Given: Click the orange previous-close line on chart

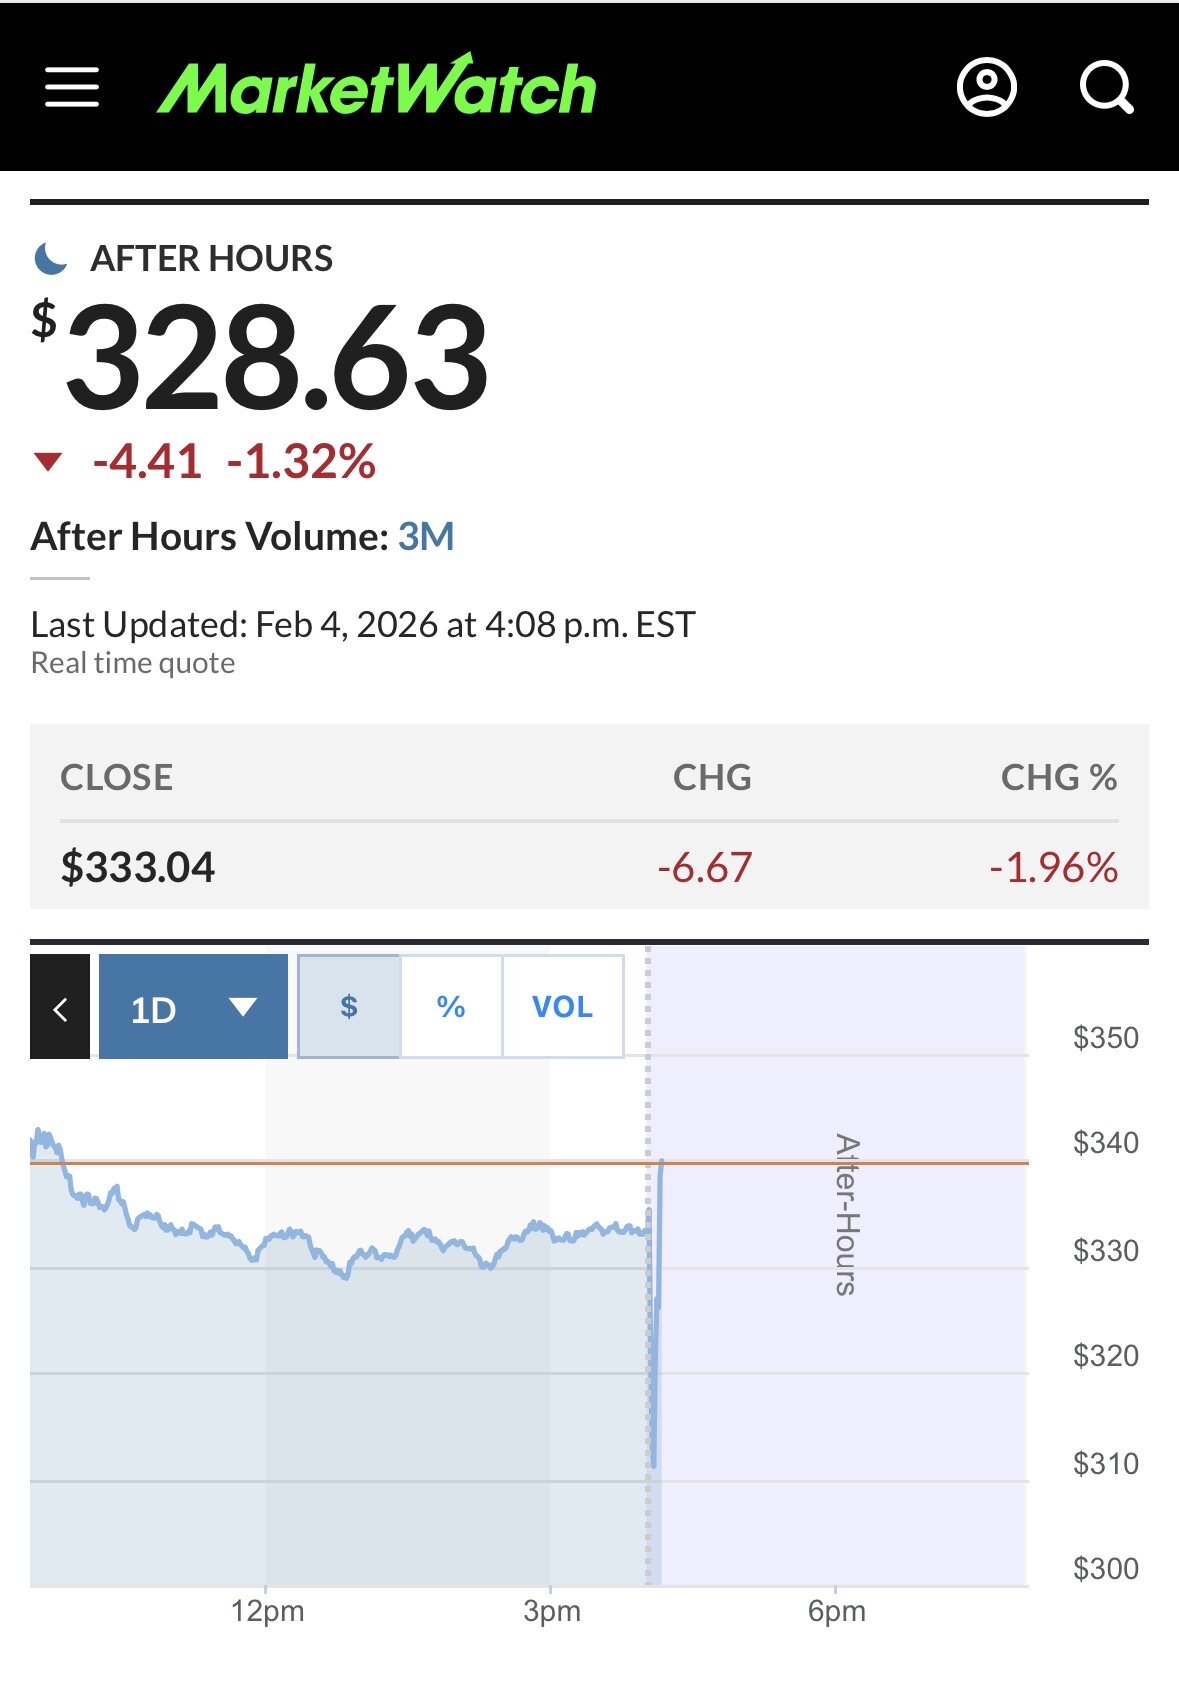Looking at the screenshot, I should point(400,1163).
